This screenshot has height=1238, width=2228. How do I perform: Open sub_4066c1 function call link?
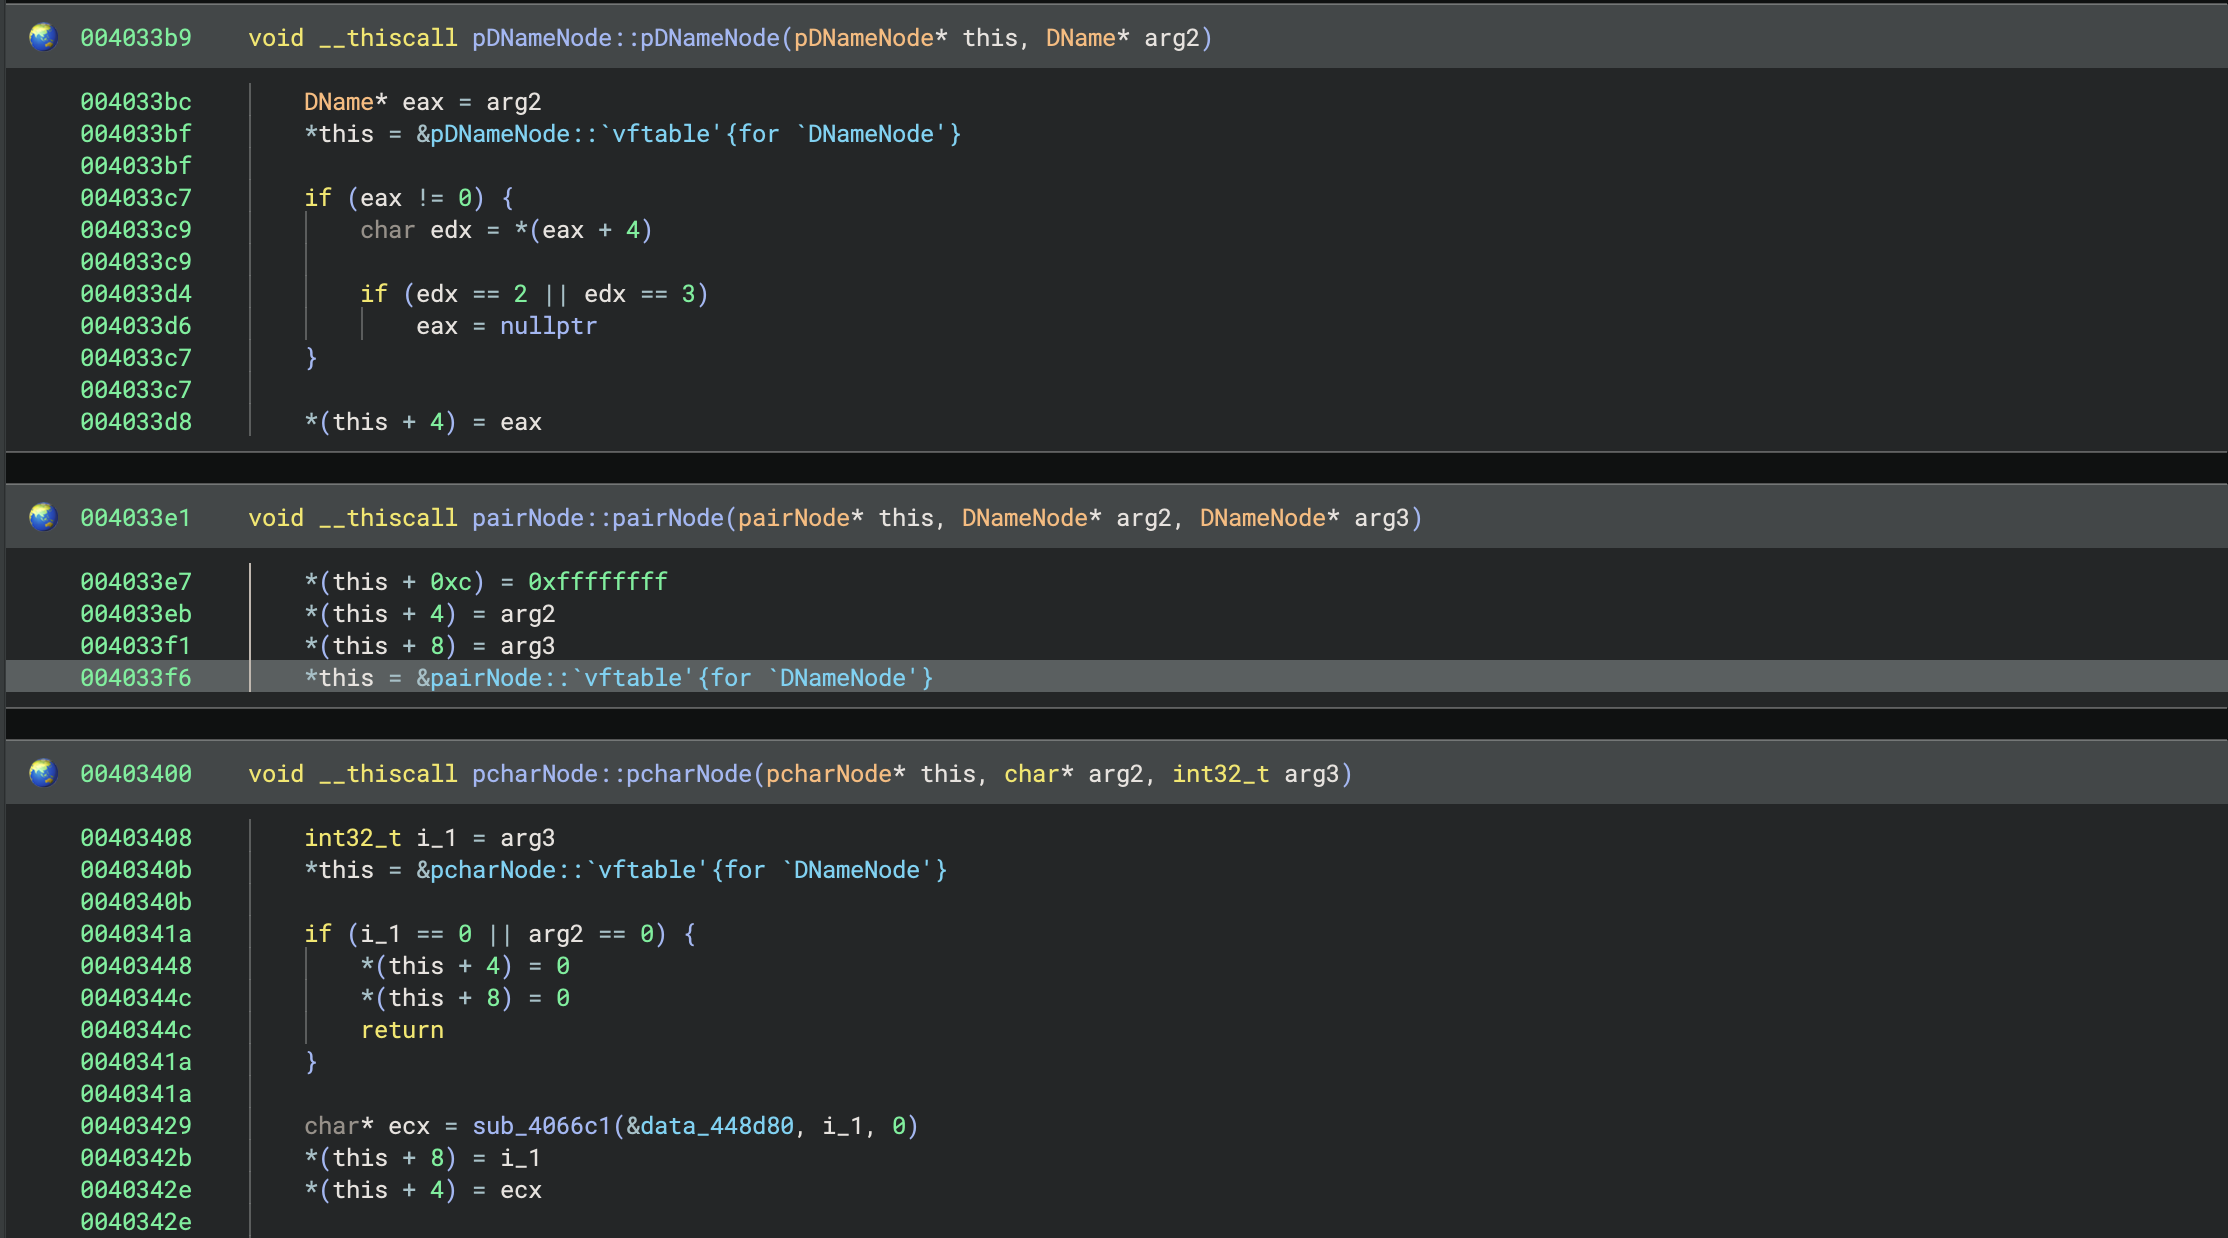(x=540, y=1126)
